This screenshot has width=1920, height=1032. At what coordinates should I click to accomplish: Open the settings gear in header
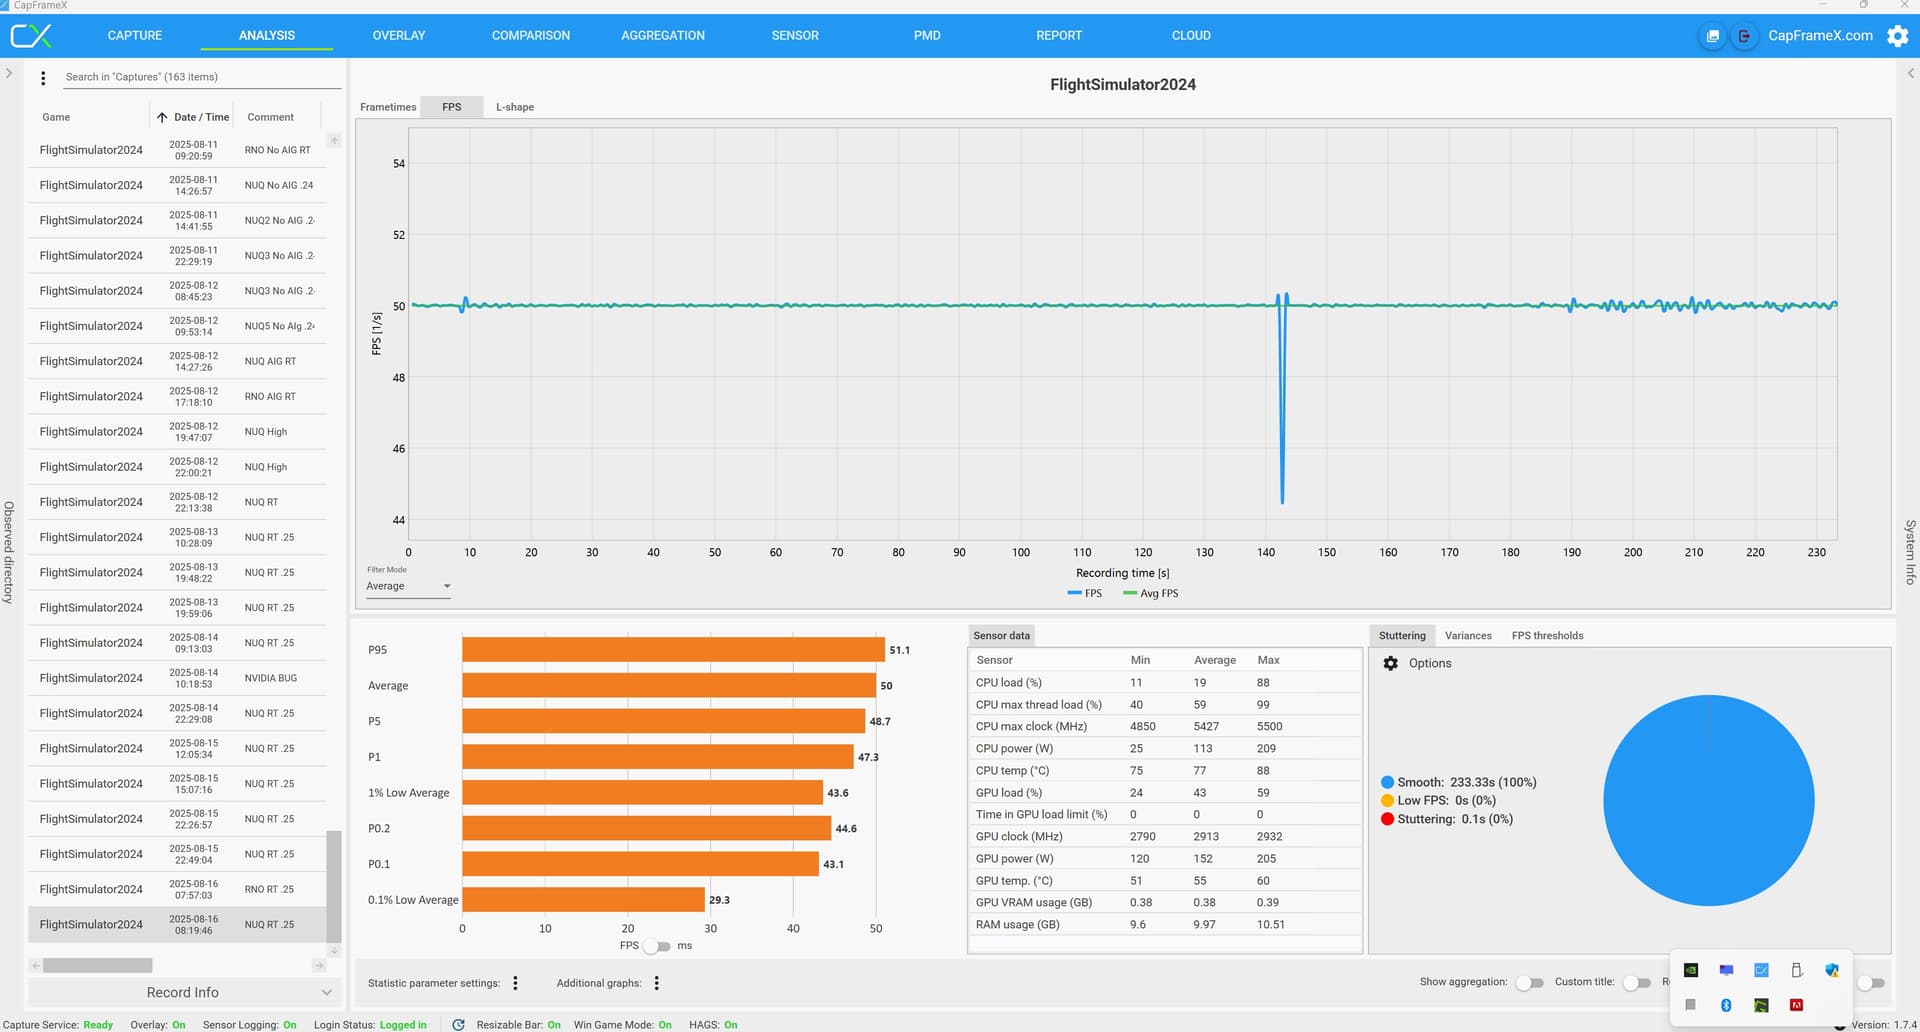[x=1897, y=36]
